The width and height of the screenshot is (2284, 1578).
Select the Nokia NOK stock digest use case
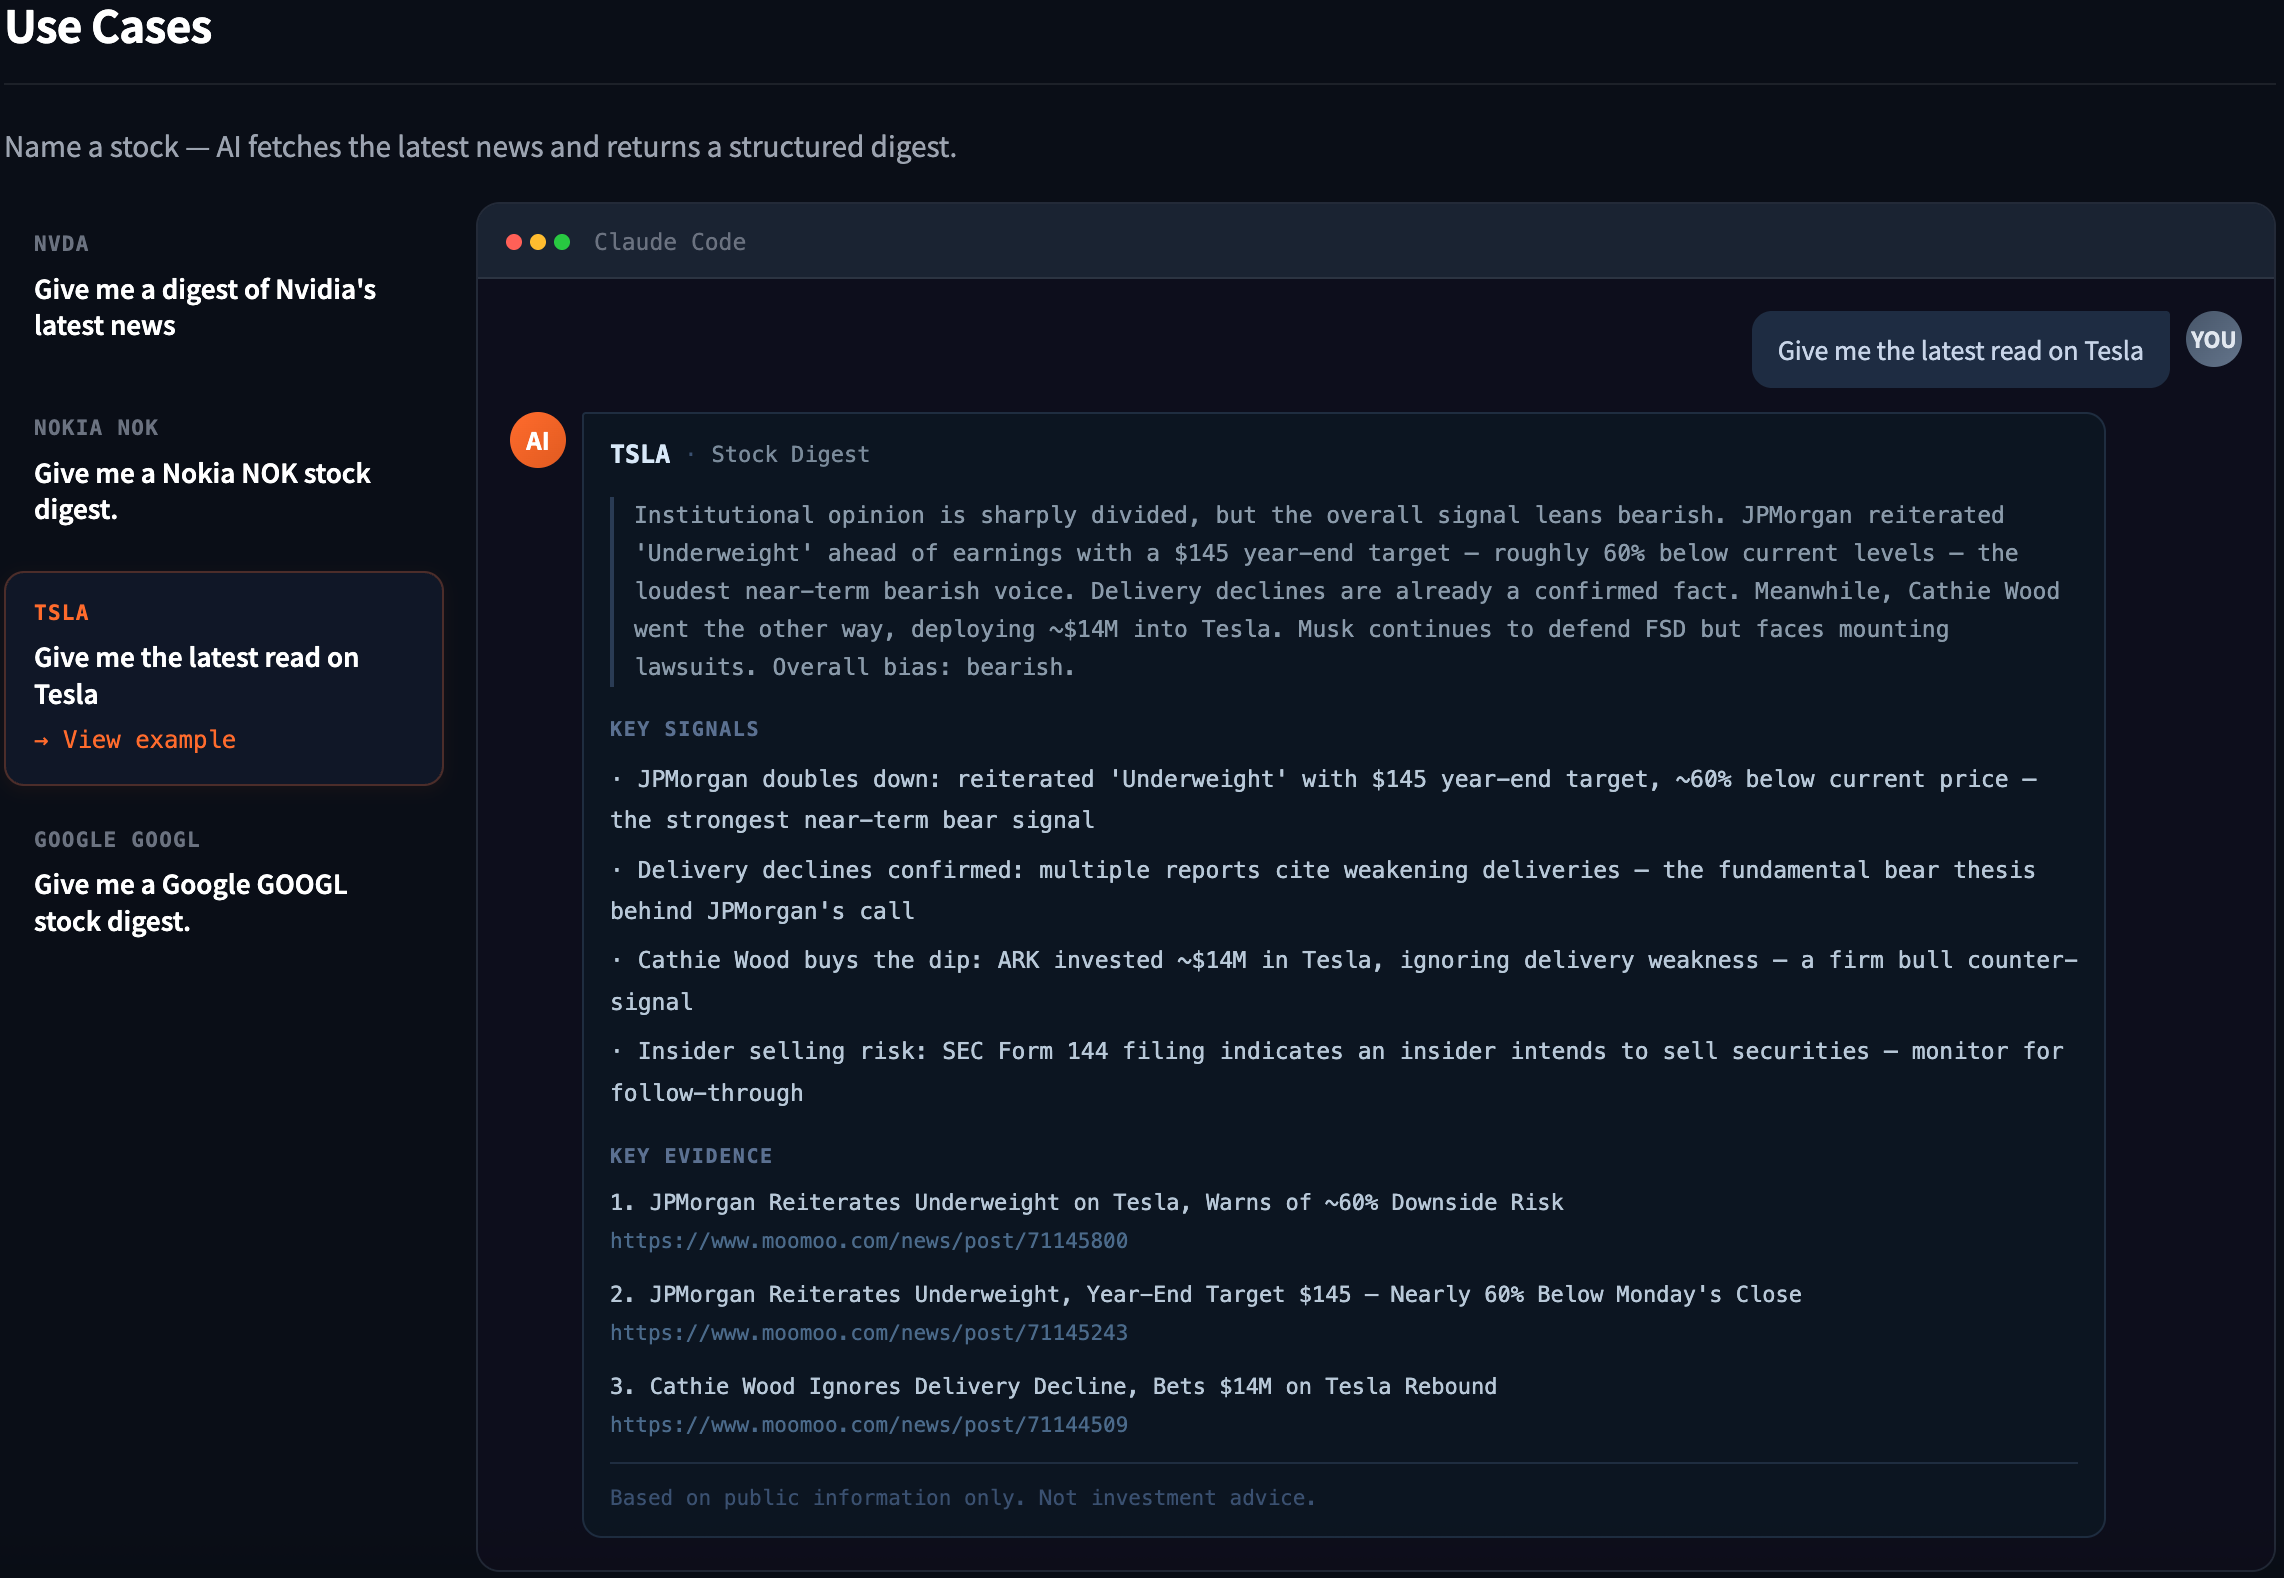[x=223, y=471]
